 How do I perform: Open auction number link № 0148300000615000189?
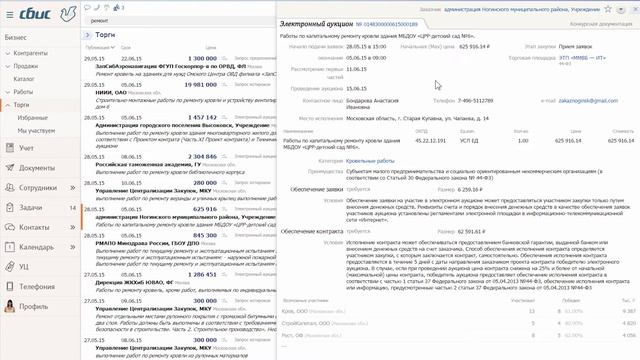point(387,24)
